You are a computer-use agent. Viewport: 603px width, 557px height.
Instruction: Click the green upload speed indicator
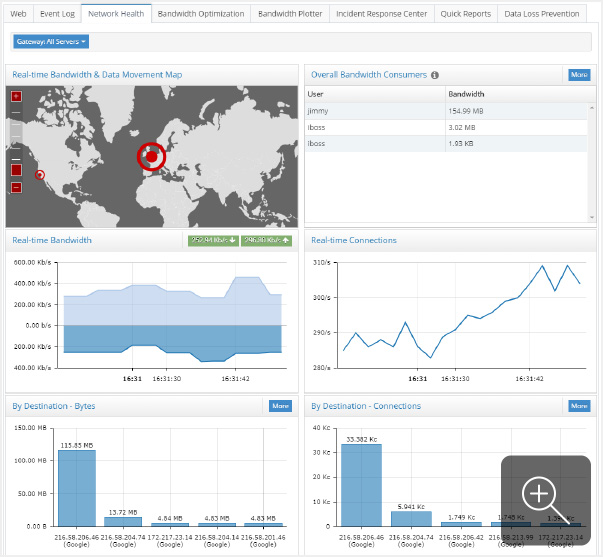[x=267, y=240]
